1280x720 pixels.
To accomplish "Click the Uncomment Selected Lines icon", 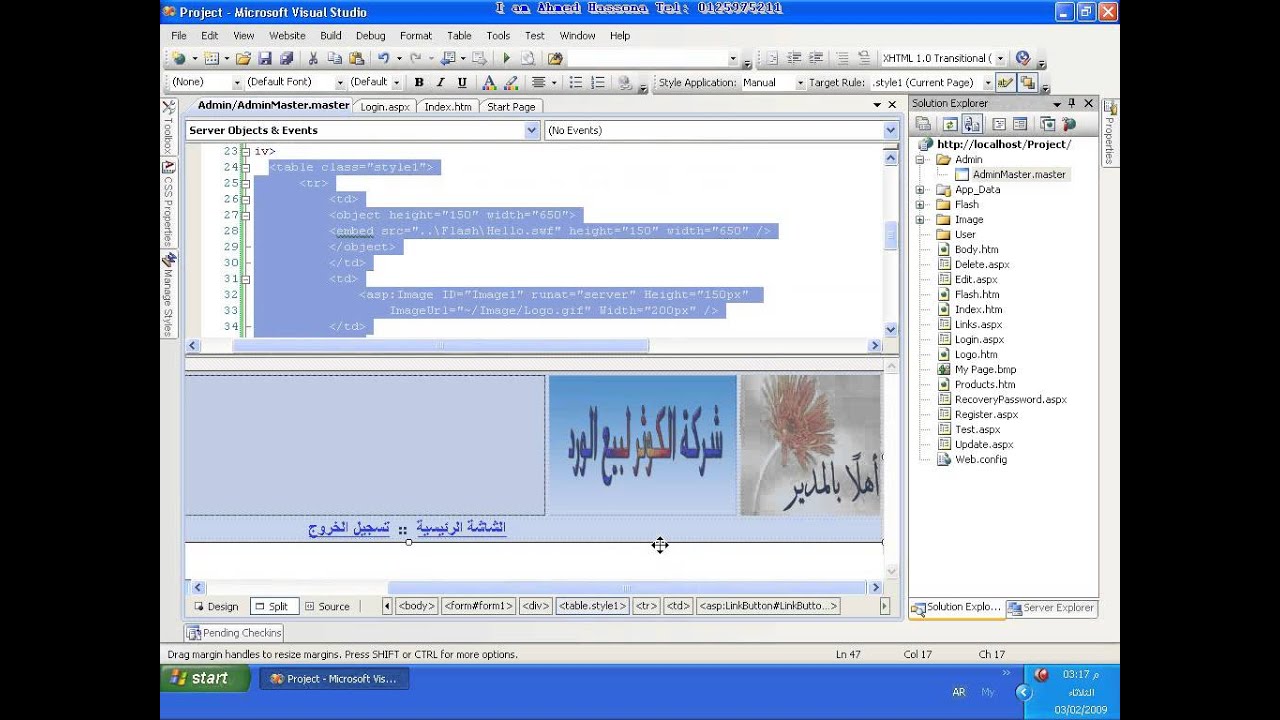I will [864, 58].
